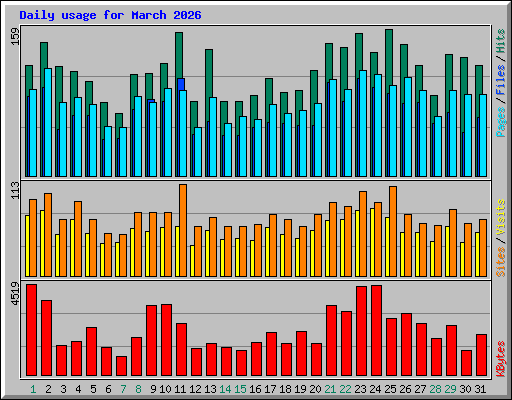Screen dimensions: 512x400
Task: Click the 4519 KBytes axis value
Action: coord(15,293)
